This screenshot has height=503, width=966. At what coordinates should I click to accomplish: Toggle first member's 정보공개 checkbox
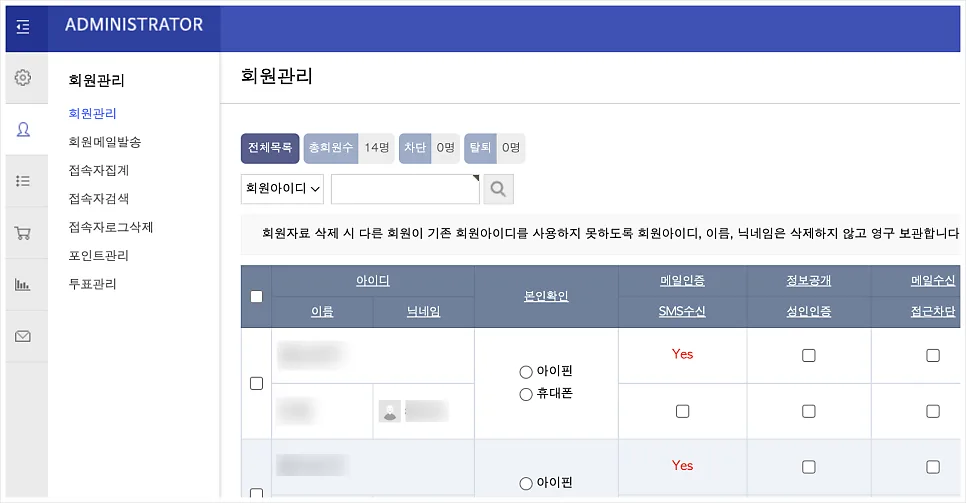(x=809, y=356)
